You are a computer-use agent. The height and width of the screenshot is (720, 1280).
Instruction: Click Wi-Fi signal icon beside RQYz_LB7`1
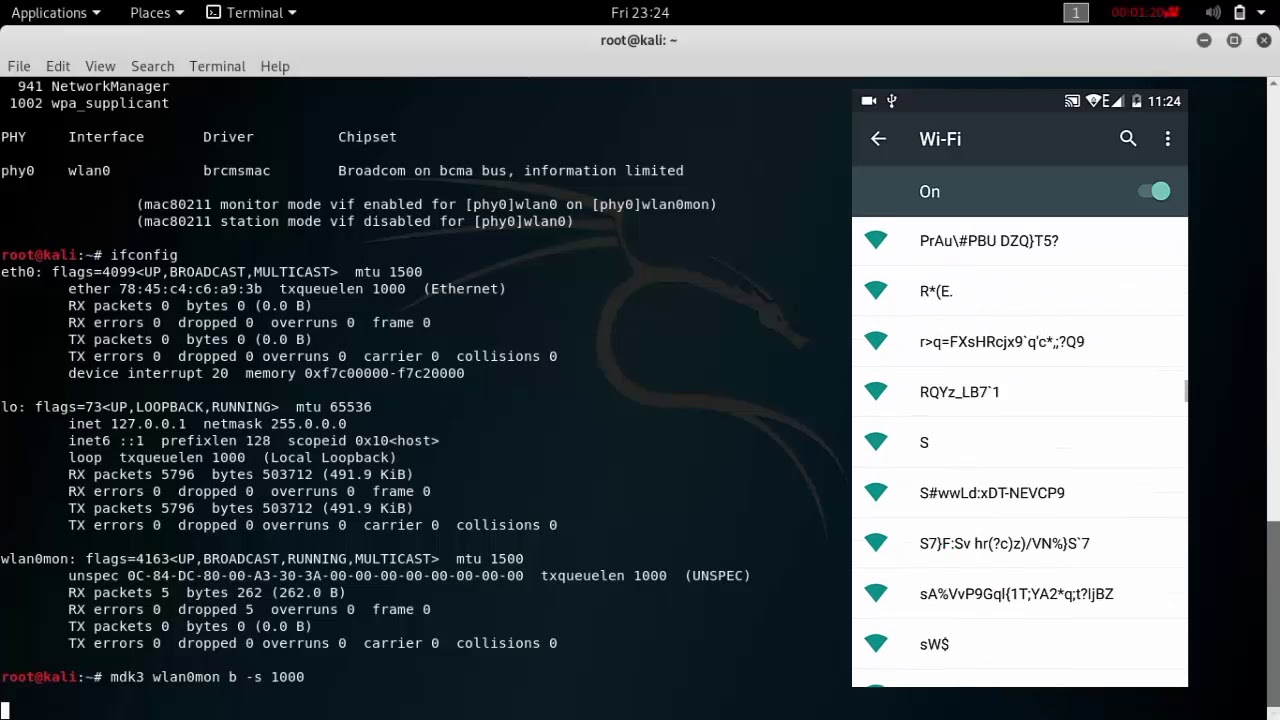click(x=876, y=391)
